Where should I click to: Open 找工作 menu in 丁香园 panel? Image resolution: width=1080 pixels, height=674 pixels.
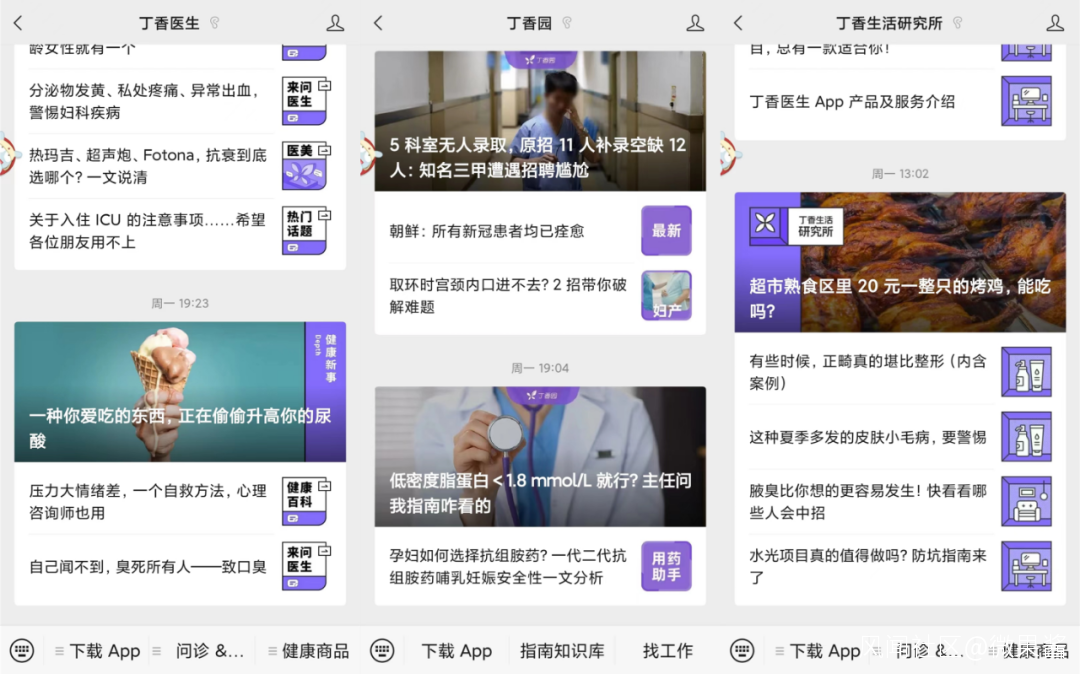667,651
